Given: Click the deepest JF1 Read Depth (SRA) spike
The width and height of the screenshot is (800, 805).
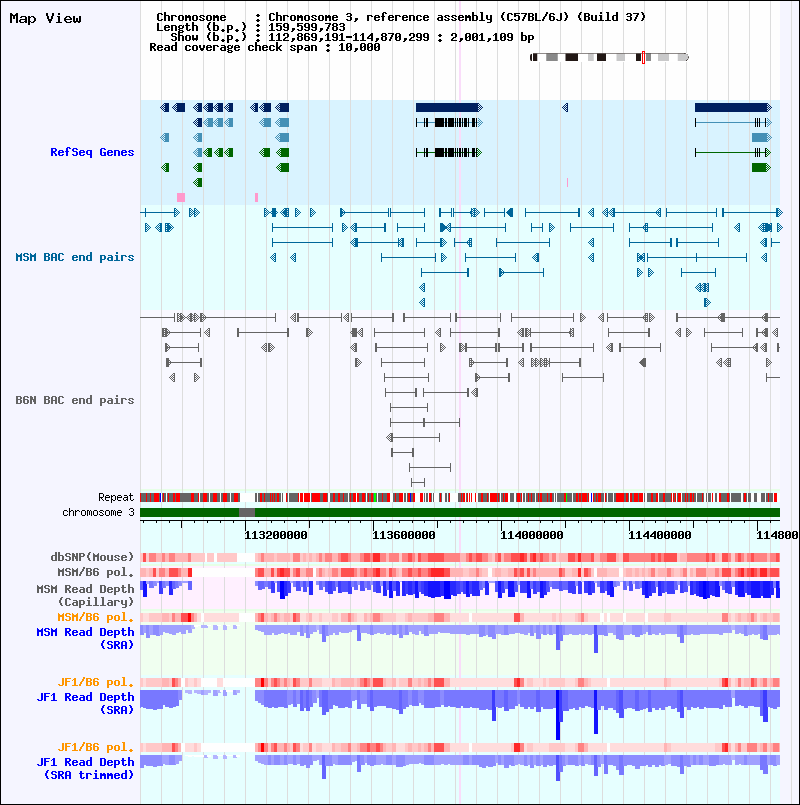Looking at the screenshot, I should tap(559, 715).
